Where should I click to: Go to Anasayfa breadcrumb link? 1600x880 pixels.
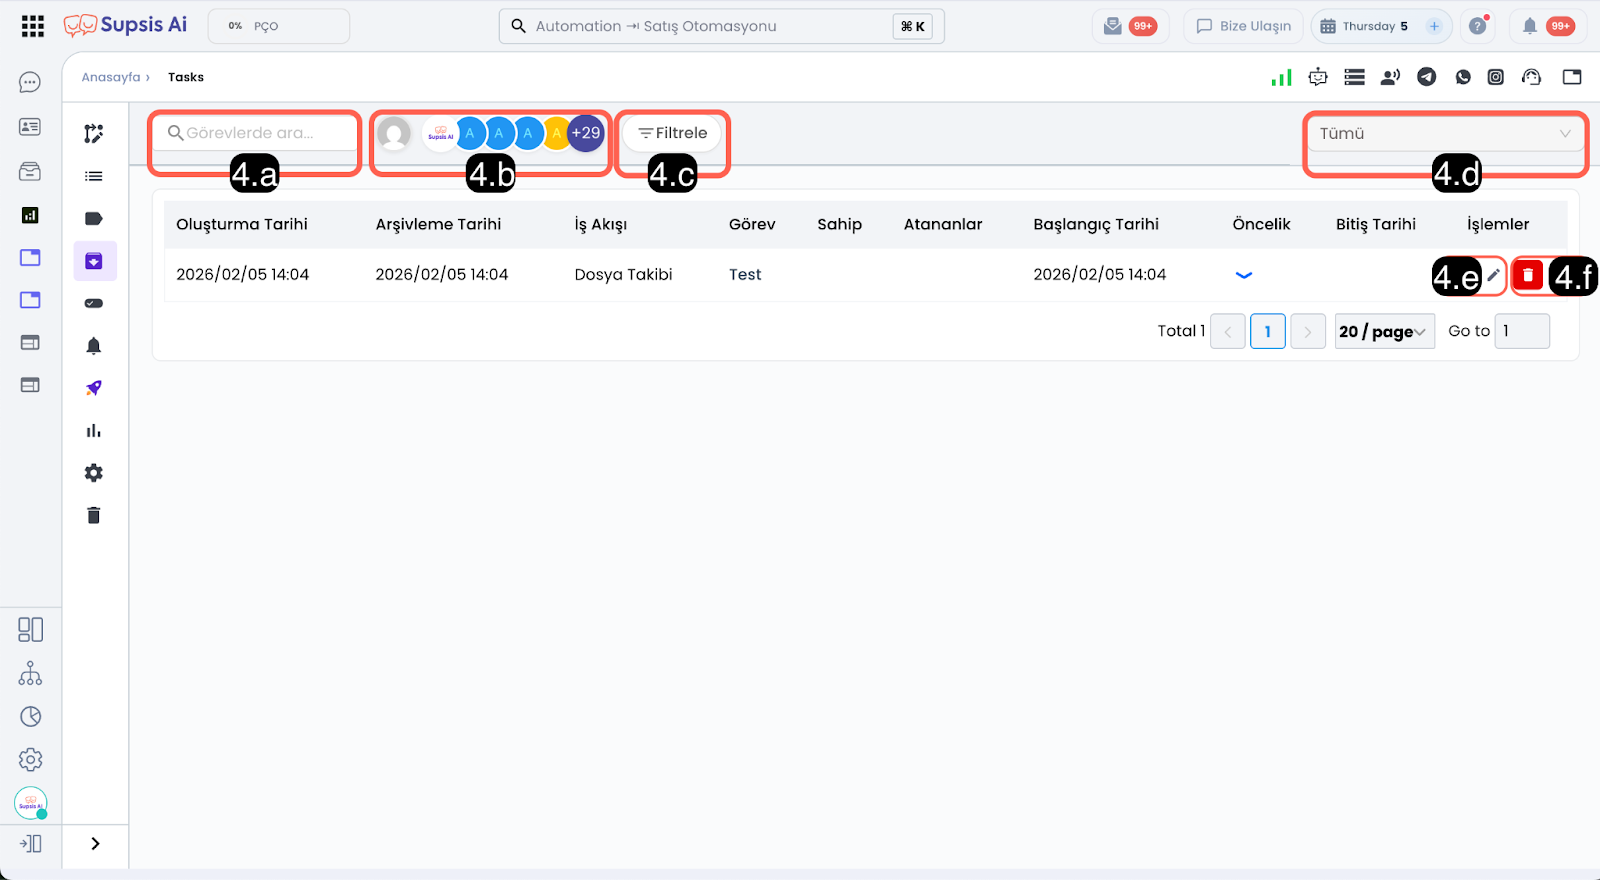(111, 77)
